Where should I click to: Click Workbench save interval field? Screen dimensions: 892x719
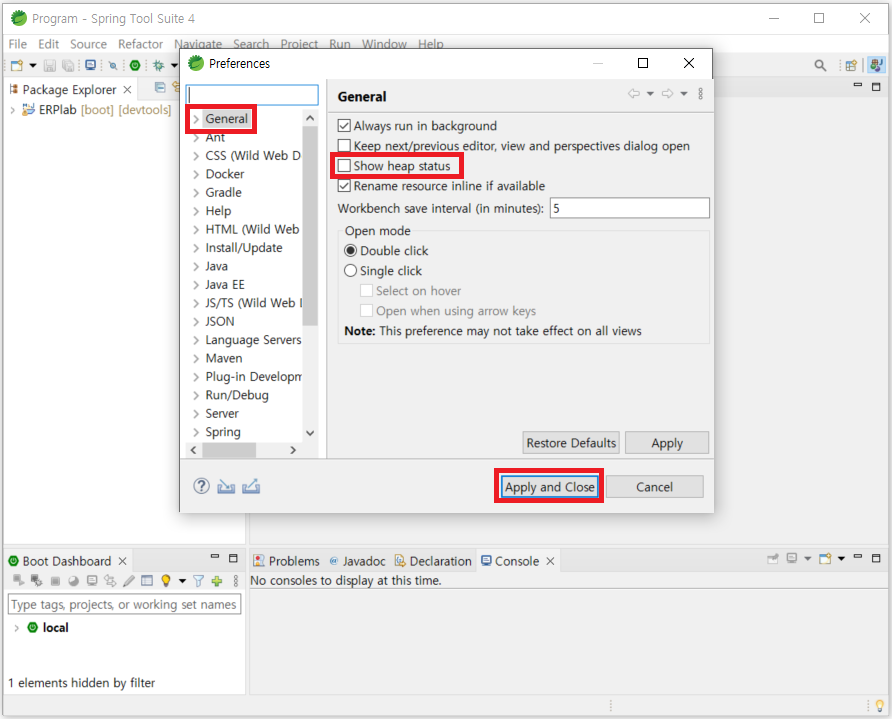click(x=629, y=208)
